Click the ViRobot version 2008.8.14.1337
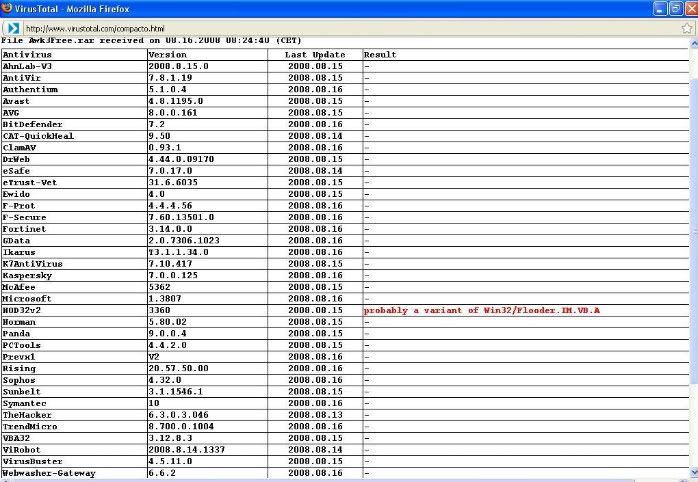698x482 pixels. tap(187, 450)
